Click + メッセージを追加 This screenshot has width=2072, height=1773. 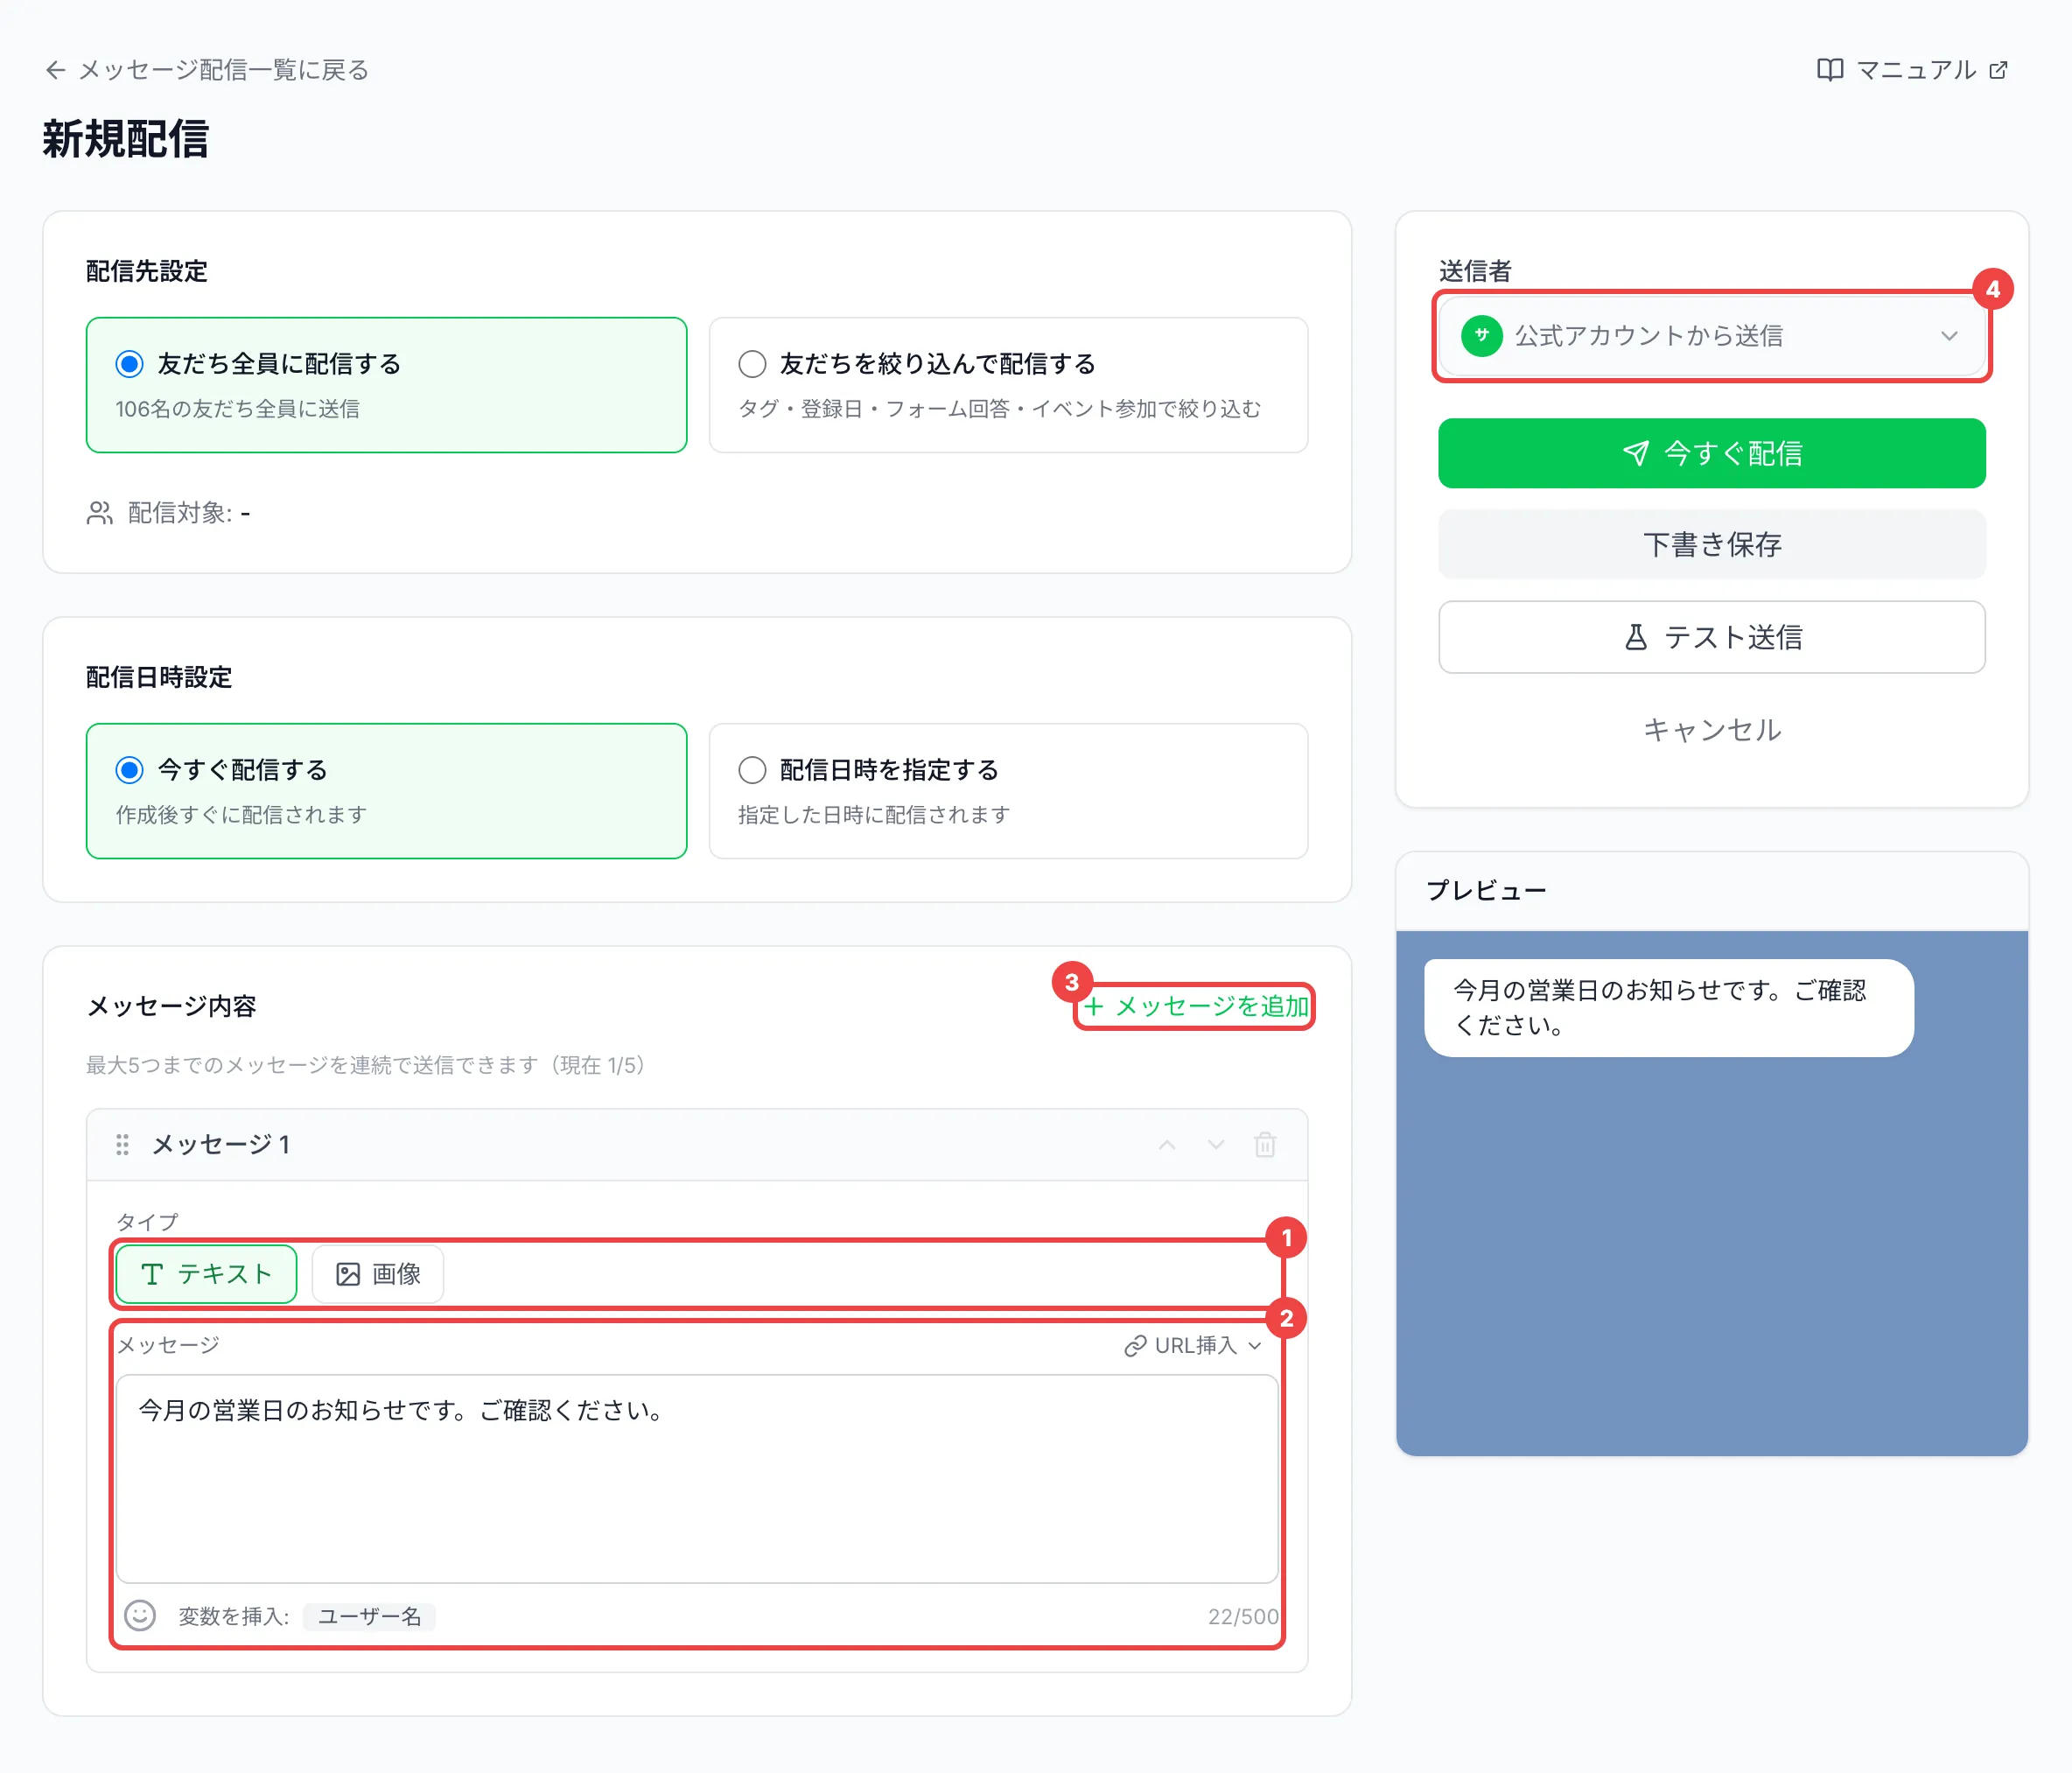(1195, 1006)
